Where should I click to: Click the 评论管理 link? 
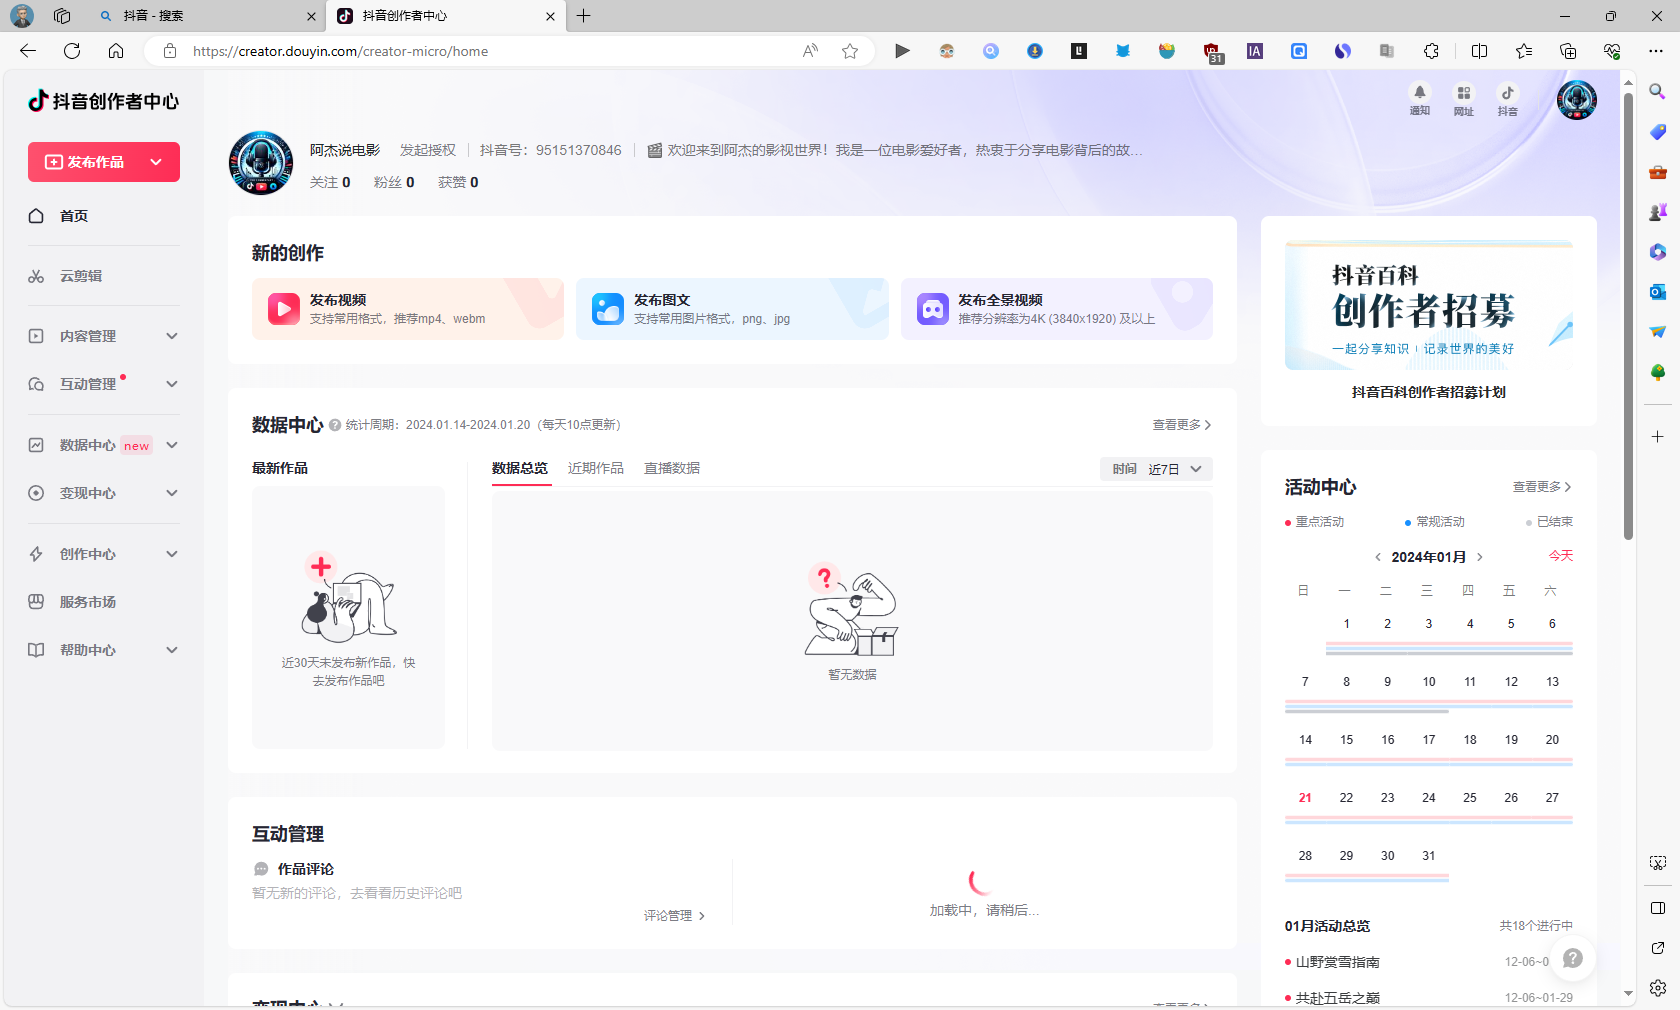tap(674, 915)
